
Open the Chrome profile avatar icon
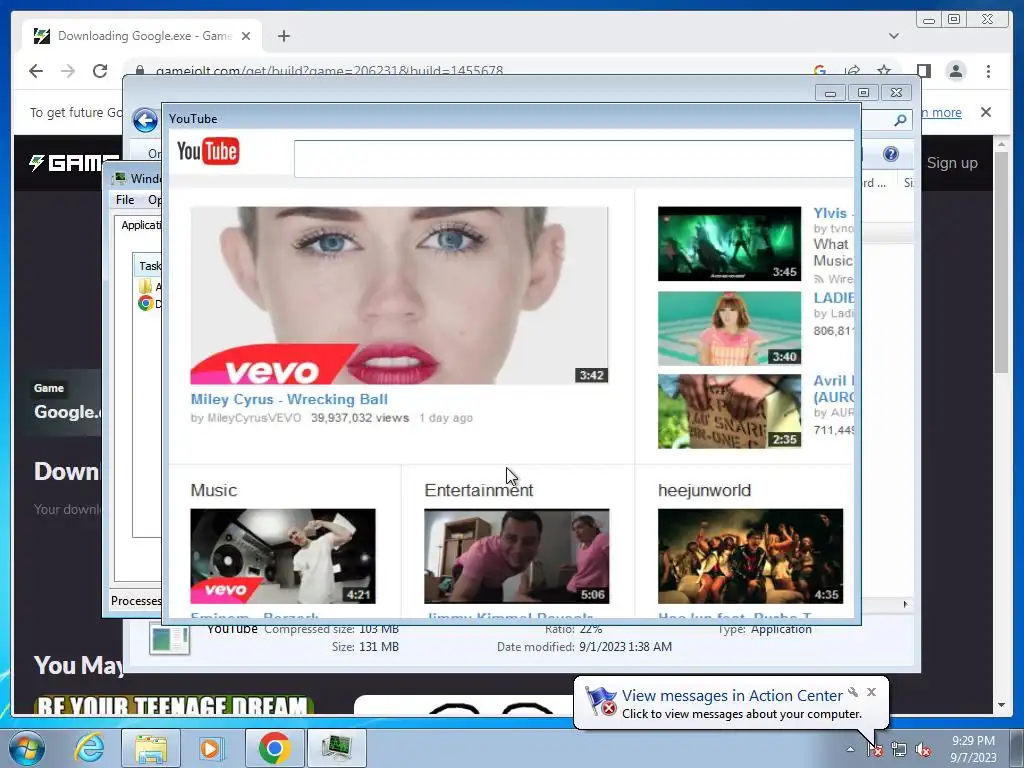pos(956,71)
